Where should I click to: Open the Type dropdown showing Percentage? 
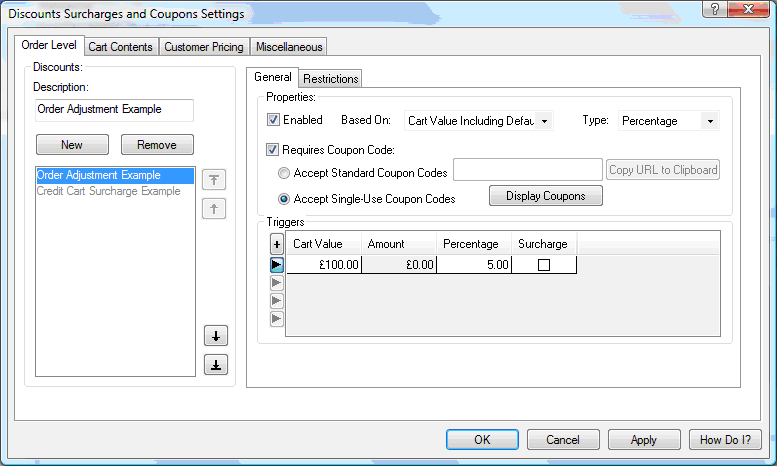pos(668,121)
